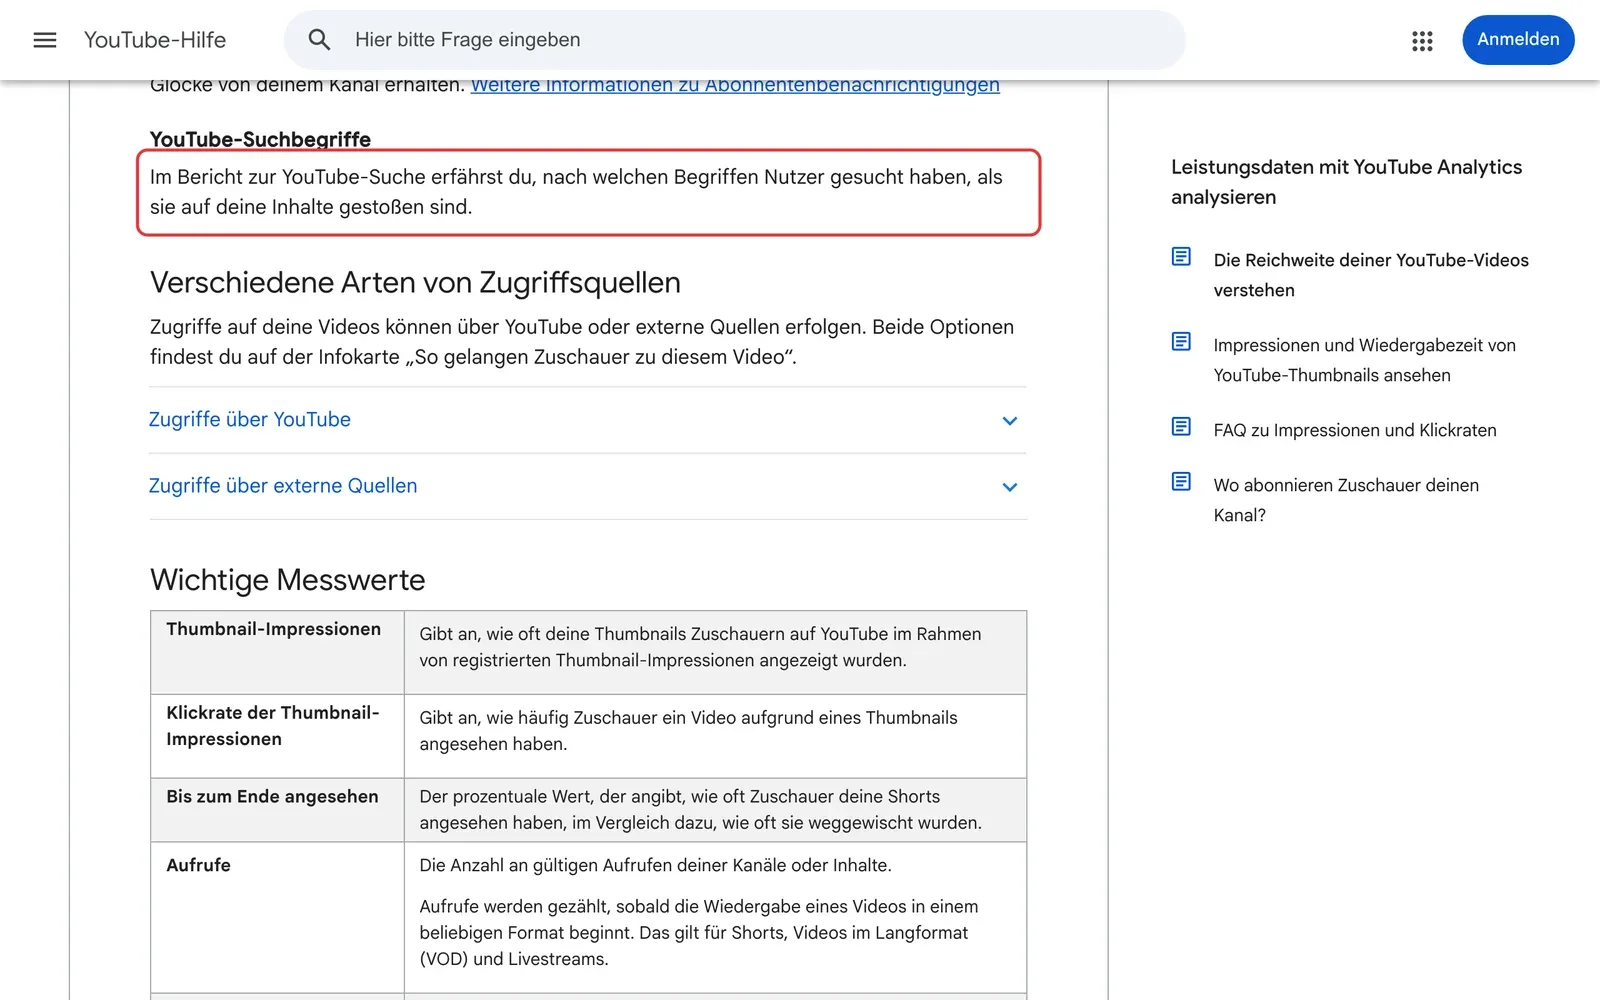Screen dimensions: 1600x1000
Task: Click 'Verschiedene Arten von Zugriffsquellen' heading
Action: coord(415,283)
